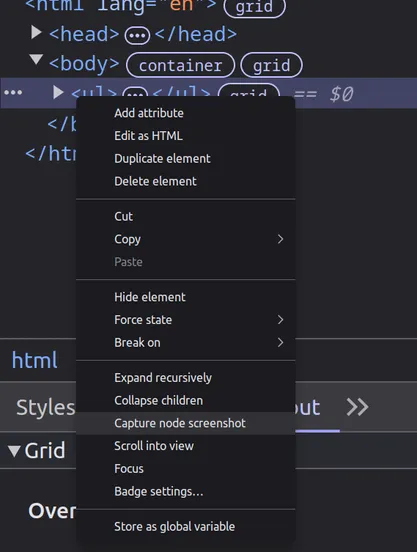Collapse the Grid section
The height and width of the screenshot is (552, 417).
pos(14,451)
